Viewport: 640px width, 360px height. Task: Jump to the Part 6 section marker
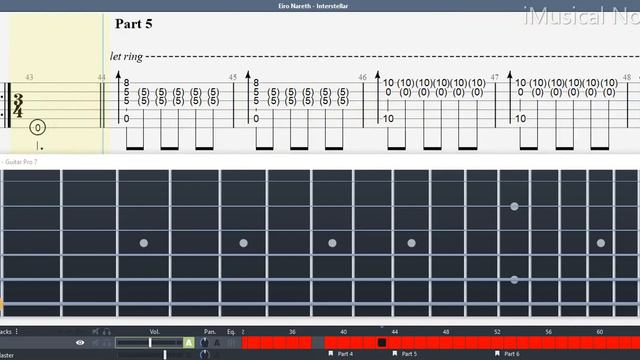click(x=512, y=354)
